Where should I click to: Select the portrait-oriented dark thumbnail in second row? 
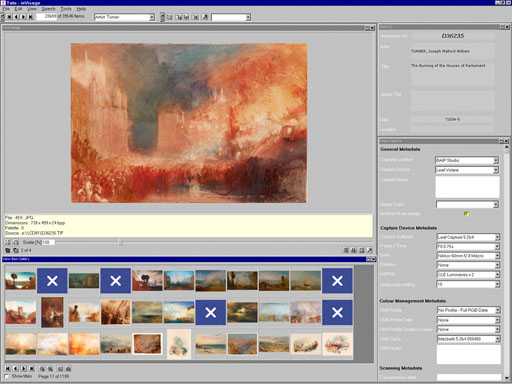(x=52, y=312)
